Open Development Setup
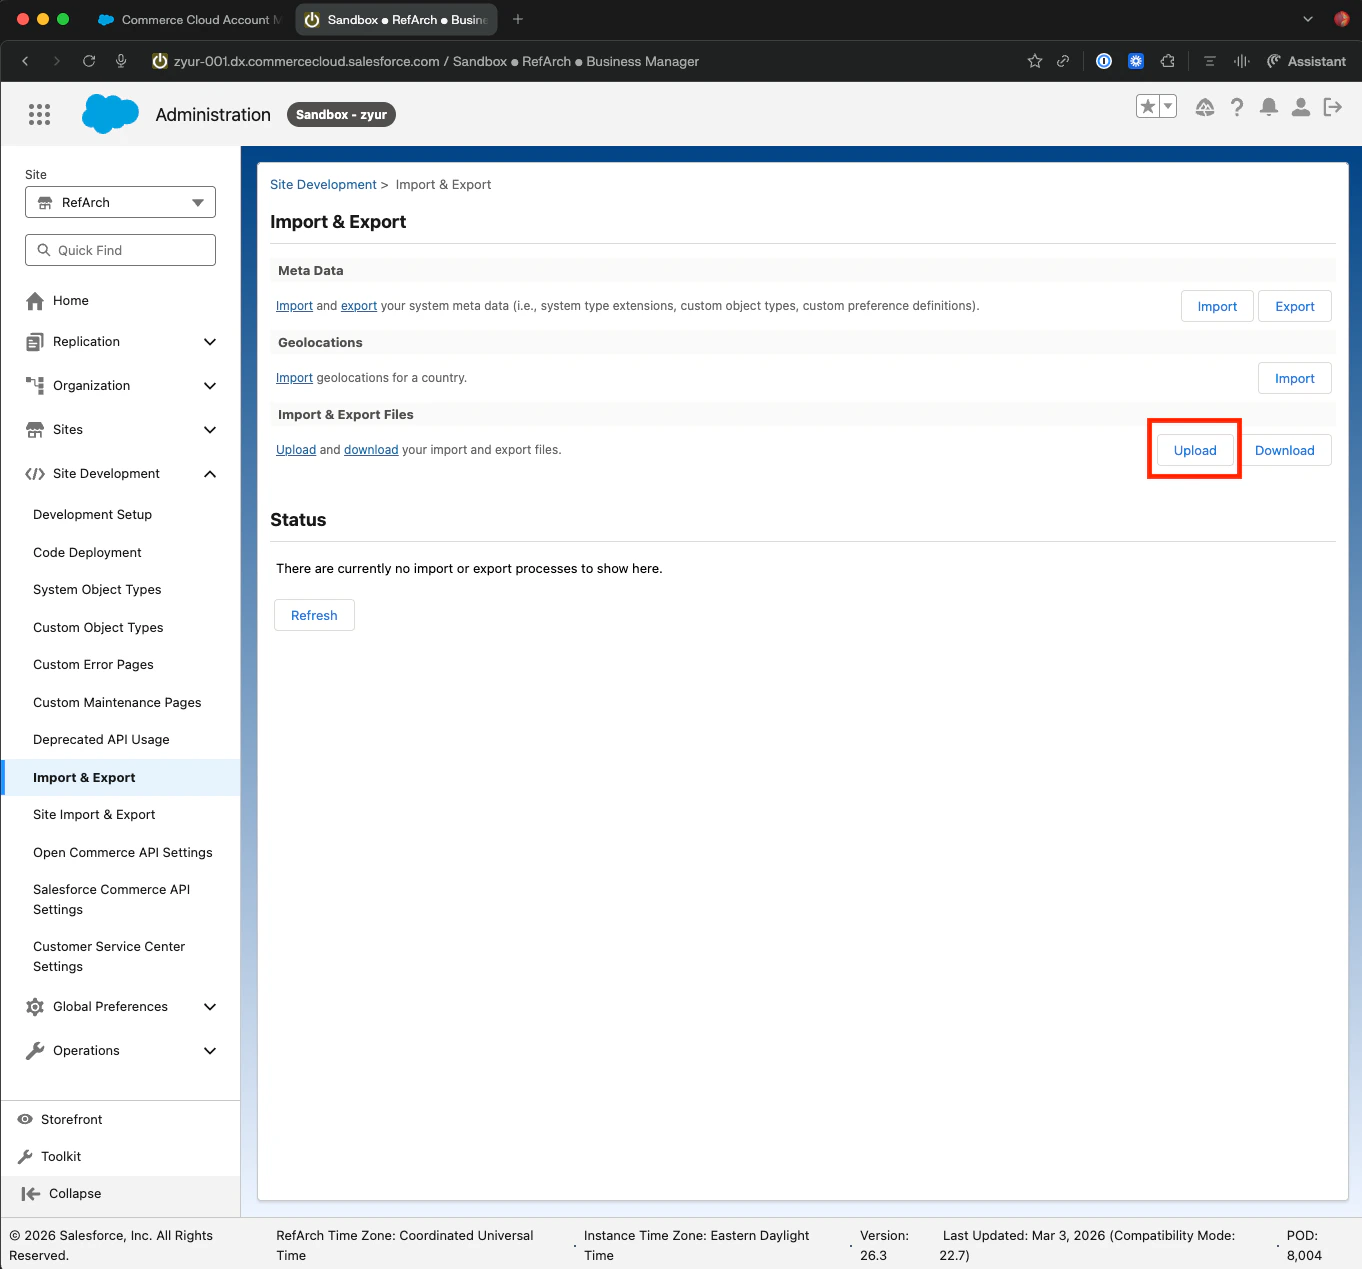This screenshot has width=1362, height=1269. click(x=92, y=515)
